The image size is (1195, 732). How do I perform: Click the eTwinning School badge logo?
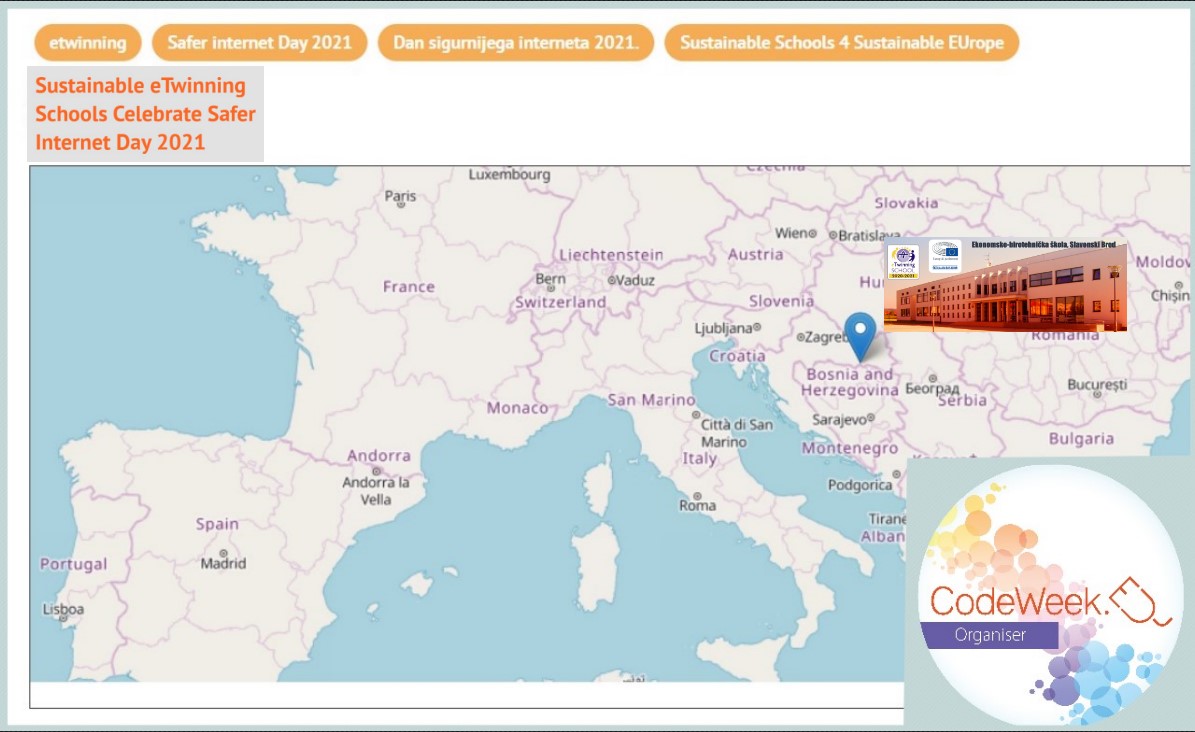pyautogui.click(x=904, y=262)
